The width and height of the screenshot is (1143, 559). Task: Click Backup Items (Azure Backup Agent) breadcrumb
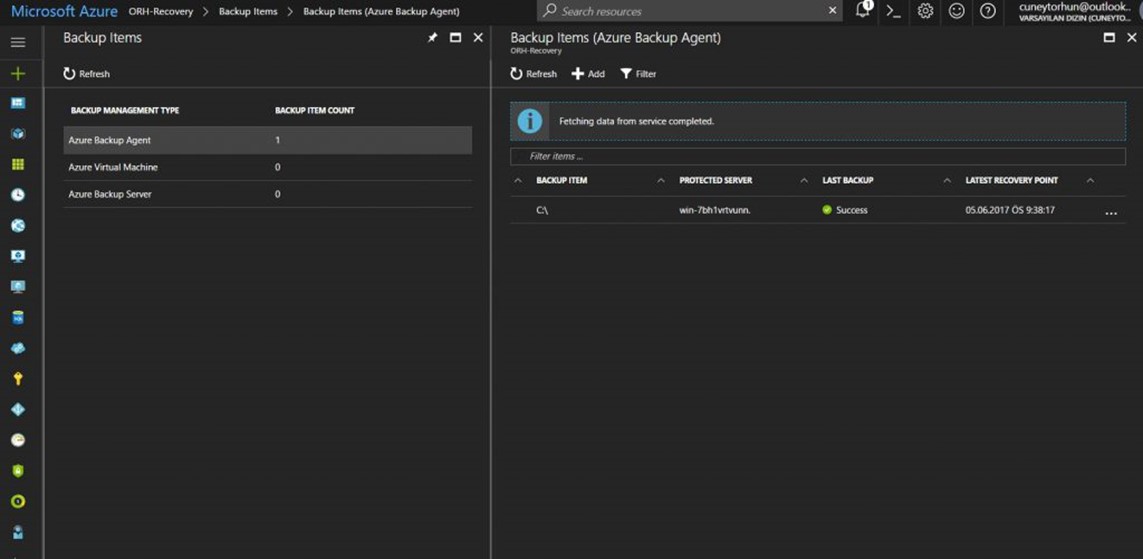pos(381,12)
